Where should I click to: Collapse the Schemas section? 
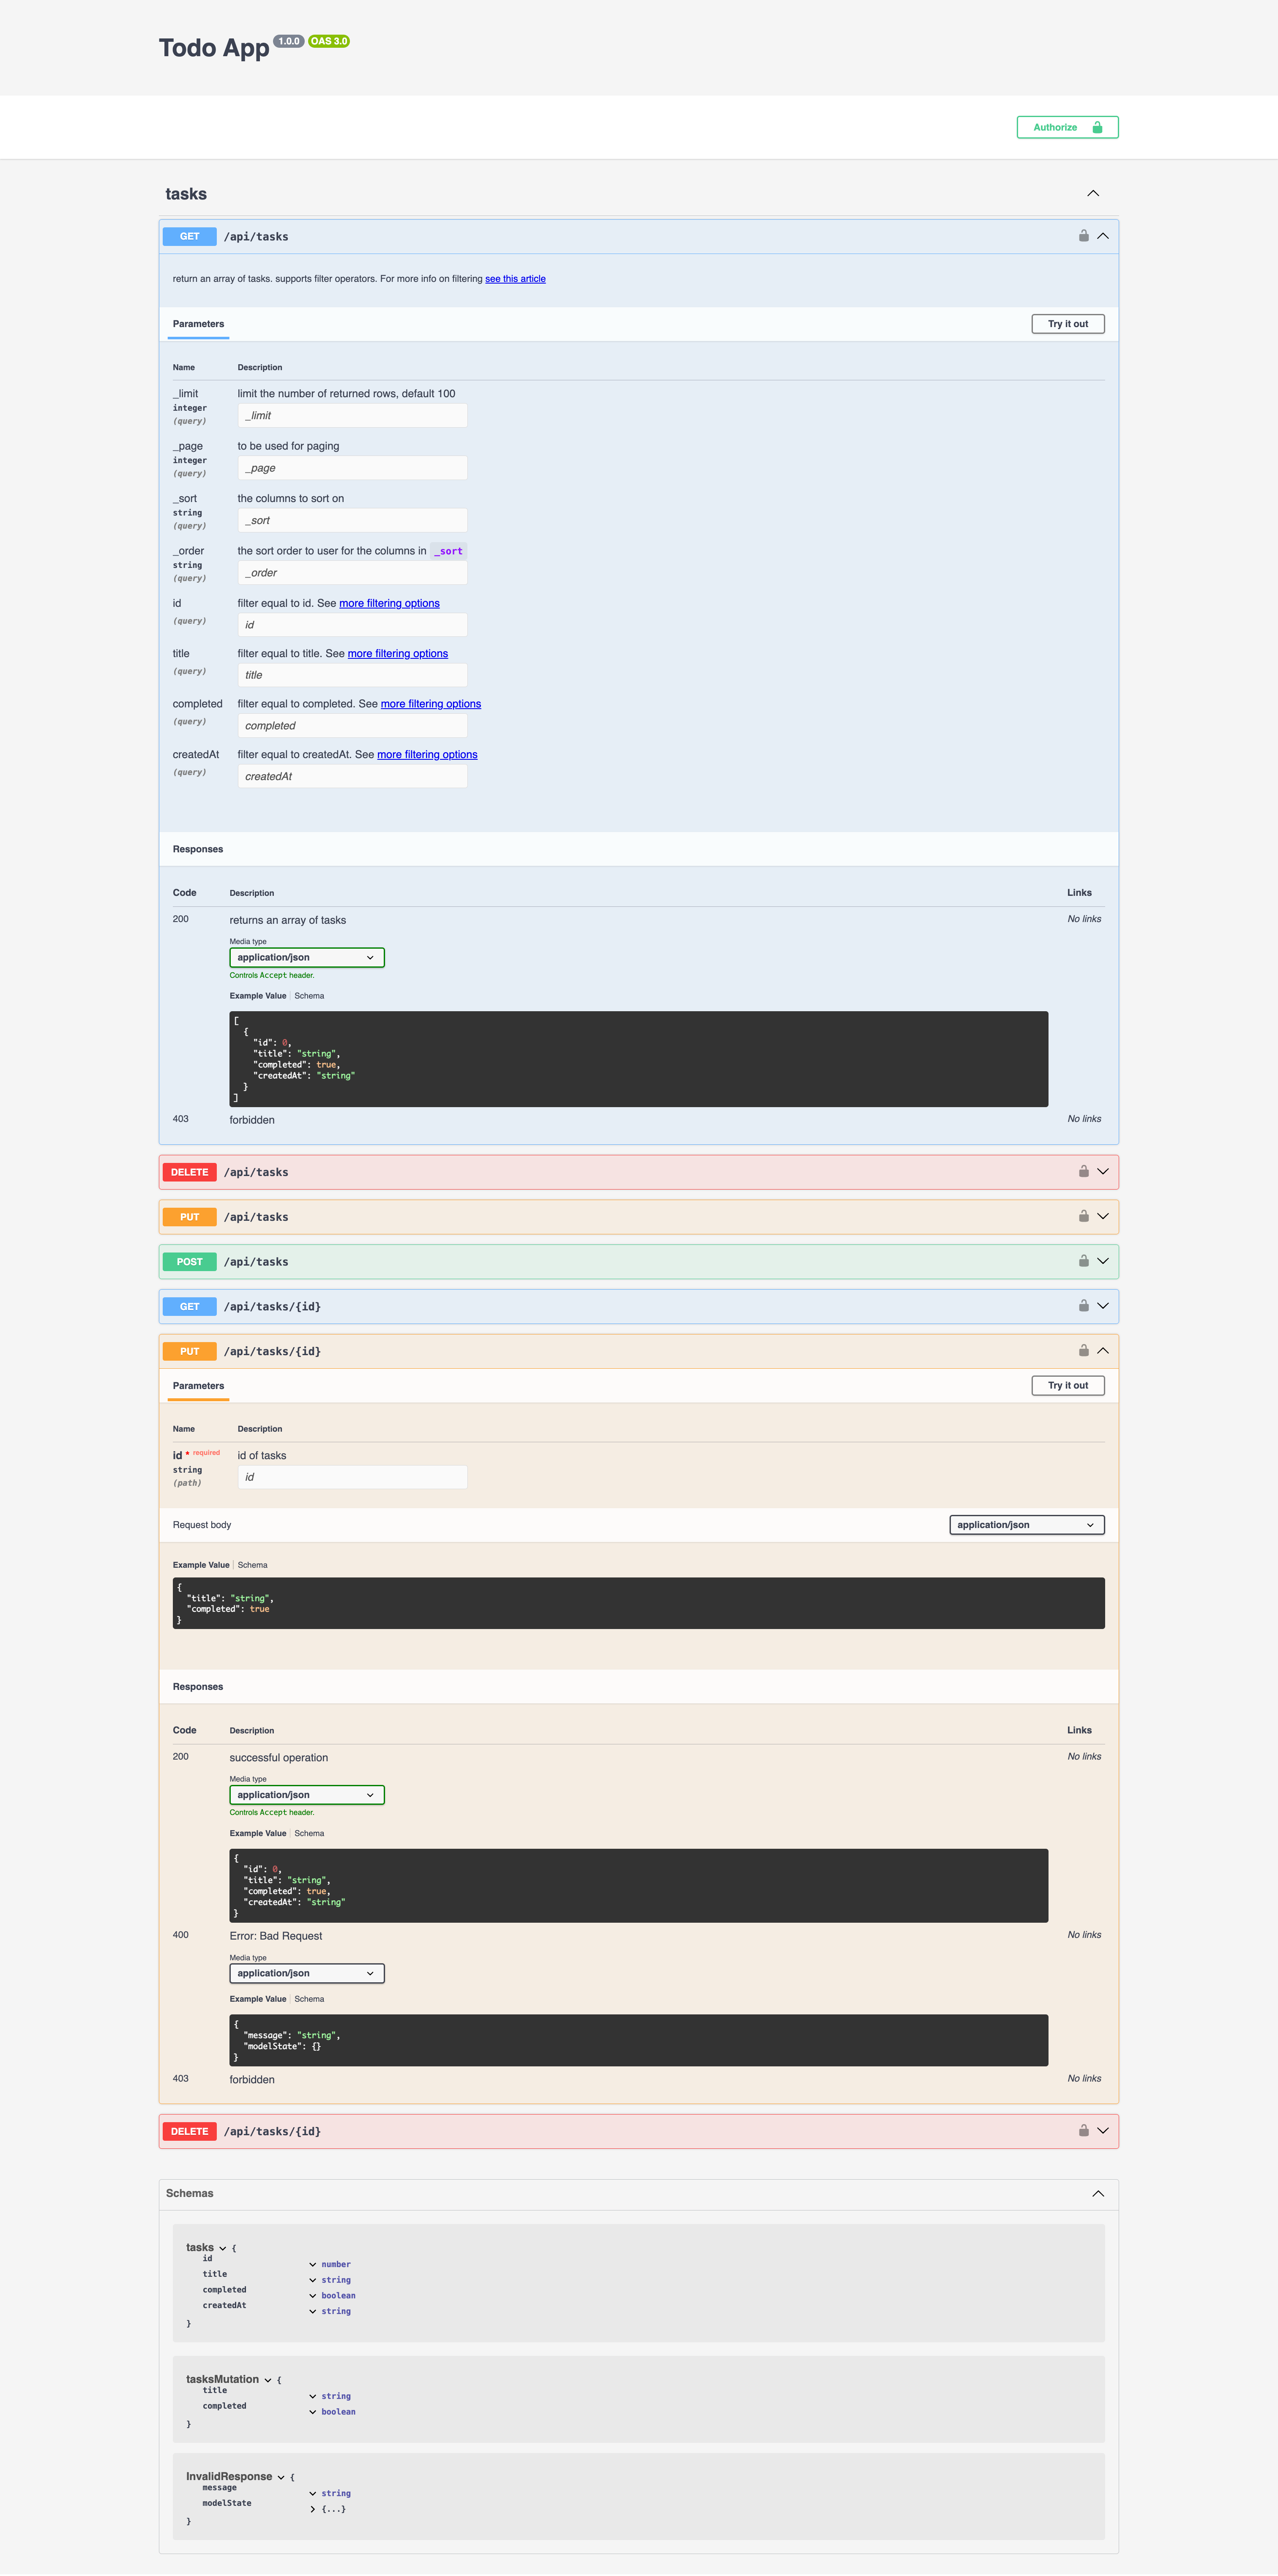(x=1098, y=2193)
